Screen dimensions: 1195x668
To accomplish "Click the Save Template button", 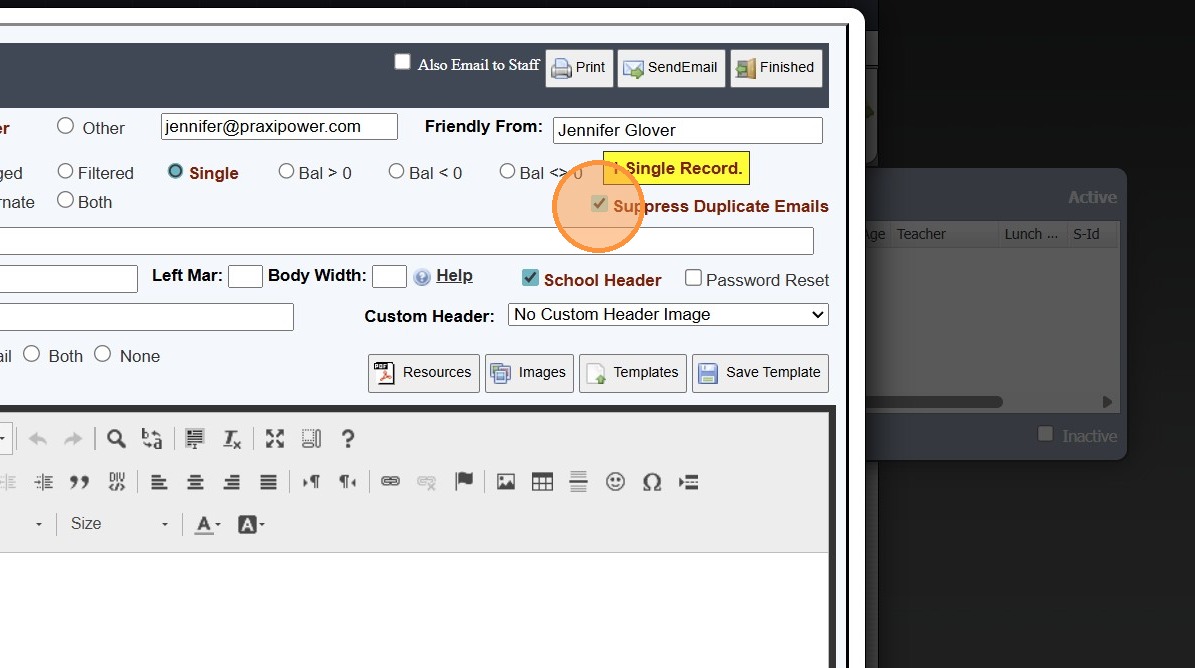I will pyautogui.click(x=761, y=373).
